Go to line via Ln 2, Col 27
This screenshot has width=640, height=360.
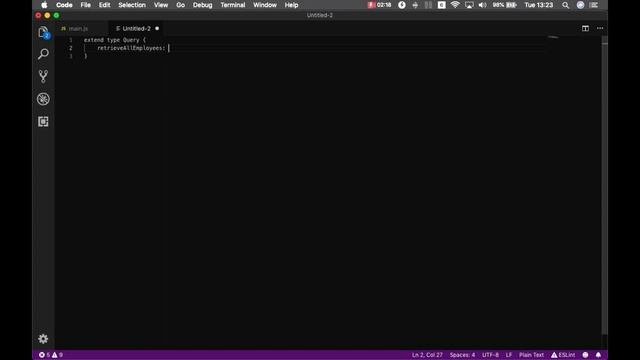point(427,355)
